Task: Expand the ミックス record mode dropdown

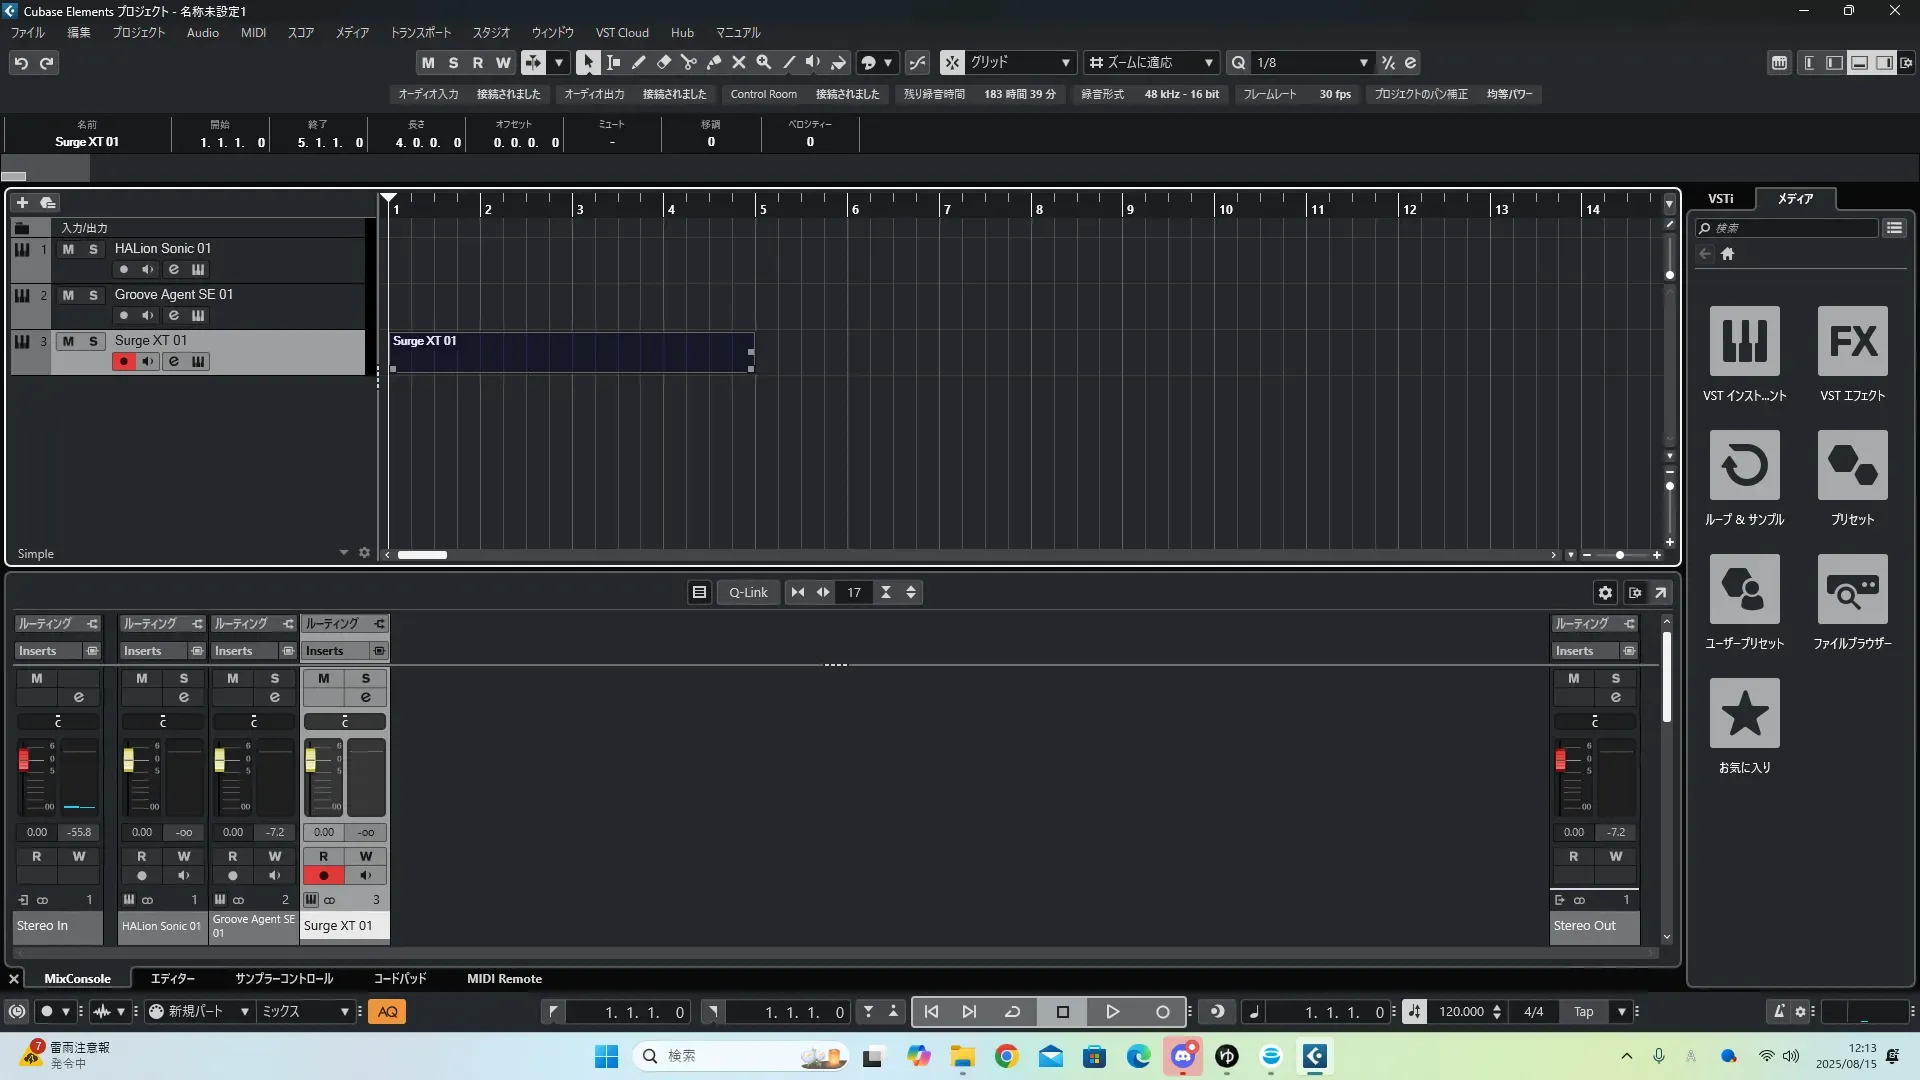Action: click(344, 1012)
